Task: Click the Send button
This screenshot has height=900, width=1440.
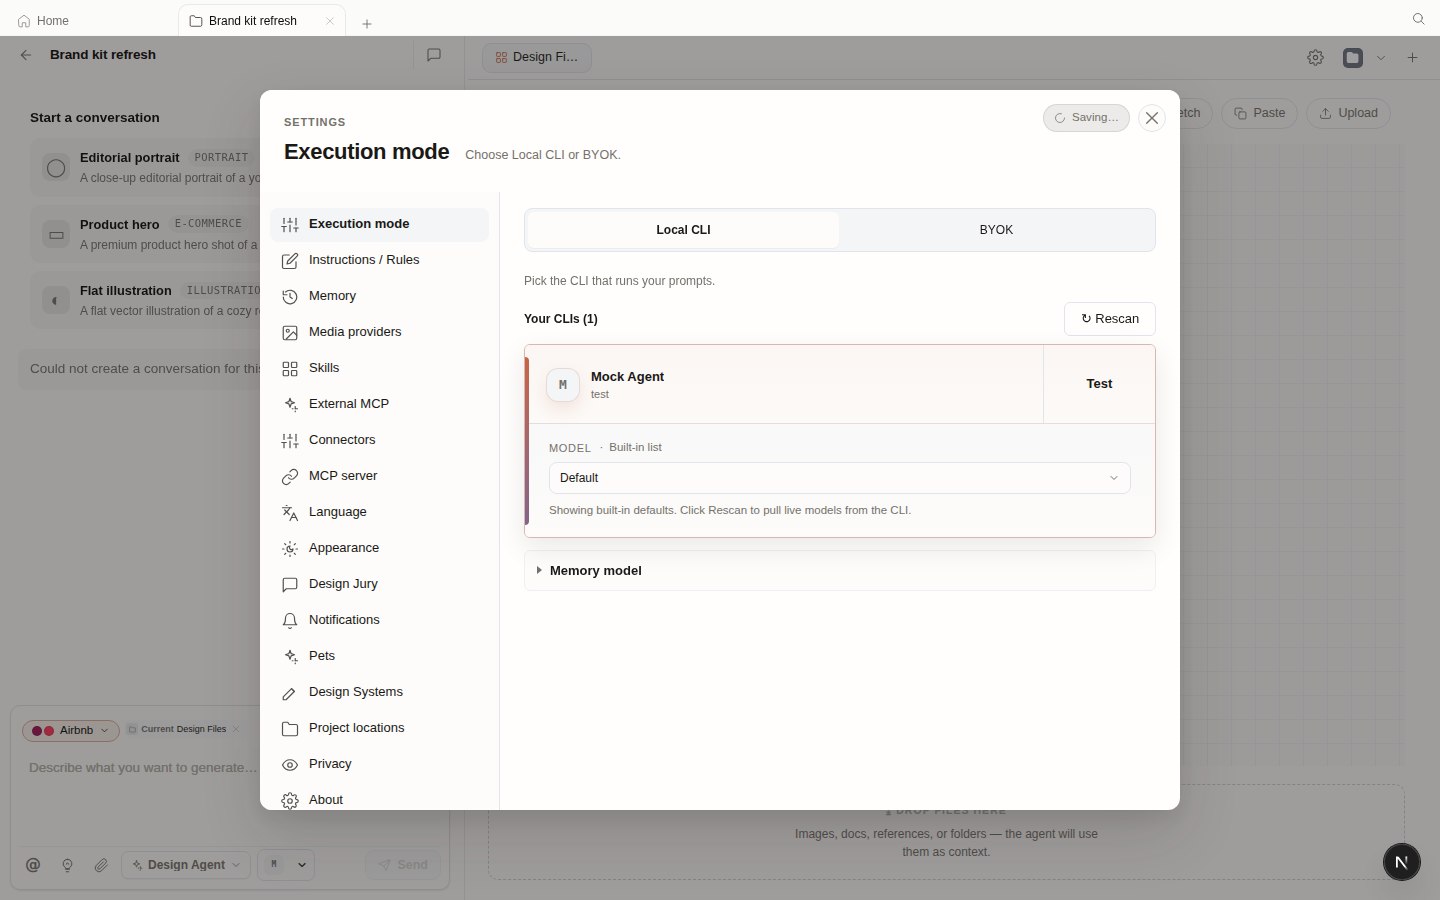Action: [403, 865]
